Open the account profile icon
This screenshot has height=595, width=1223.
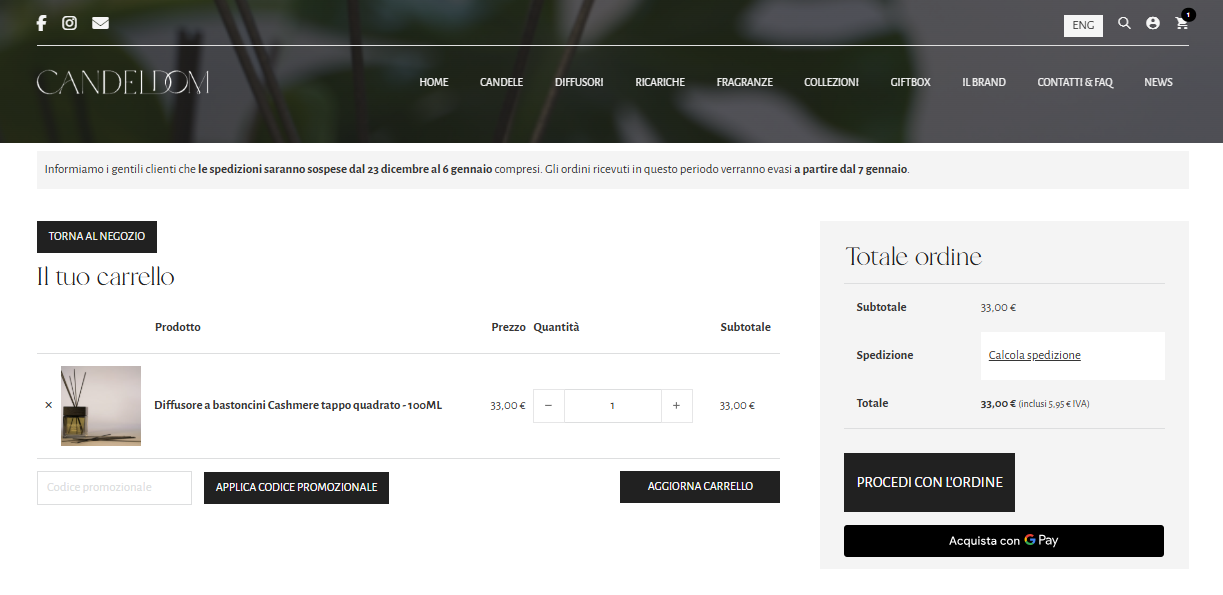tap(1153, 22)
